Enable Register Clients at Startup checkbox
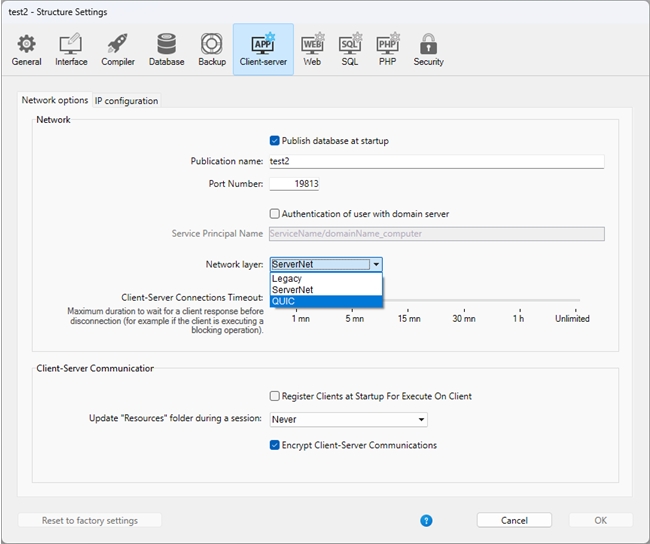Screen dimensions: 650x544 click(275, 396)
